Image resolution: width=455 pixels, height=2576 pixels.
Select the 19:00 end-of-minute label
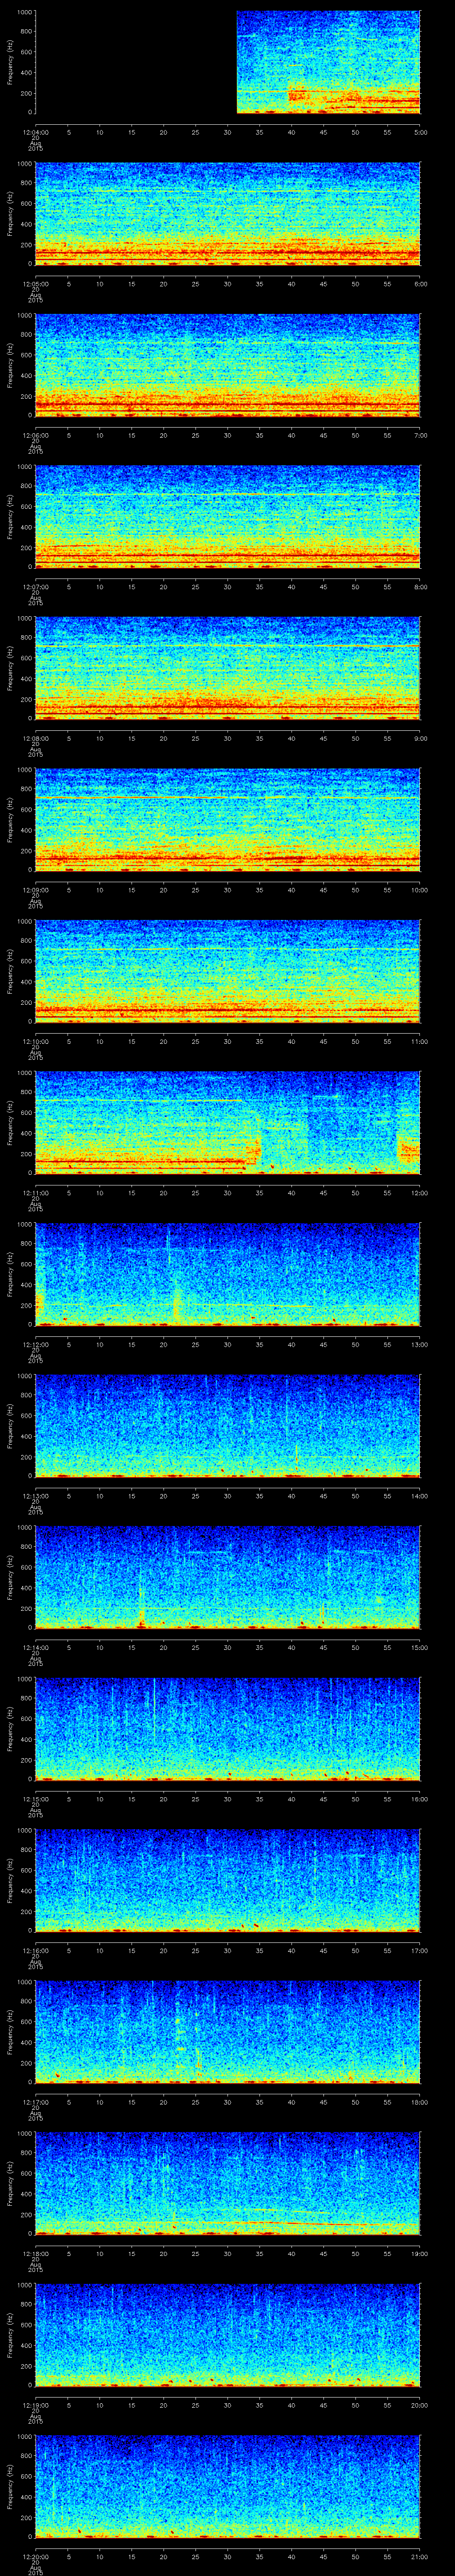(419, 2252)
